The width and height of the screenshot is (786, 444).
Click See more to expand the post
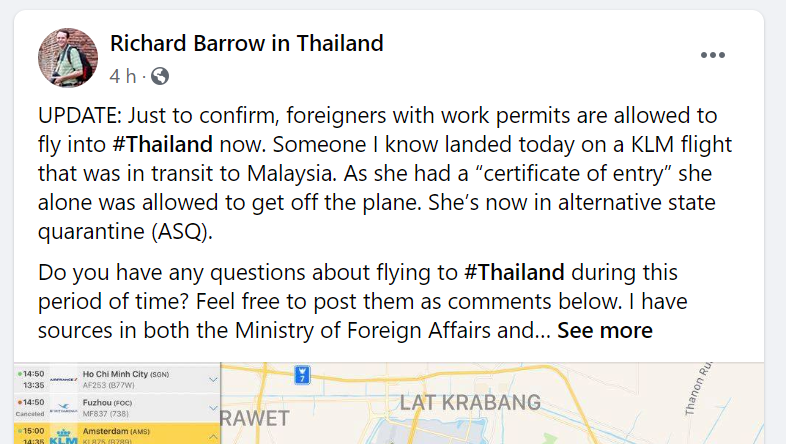click(x=605, y=330)
